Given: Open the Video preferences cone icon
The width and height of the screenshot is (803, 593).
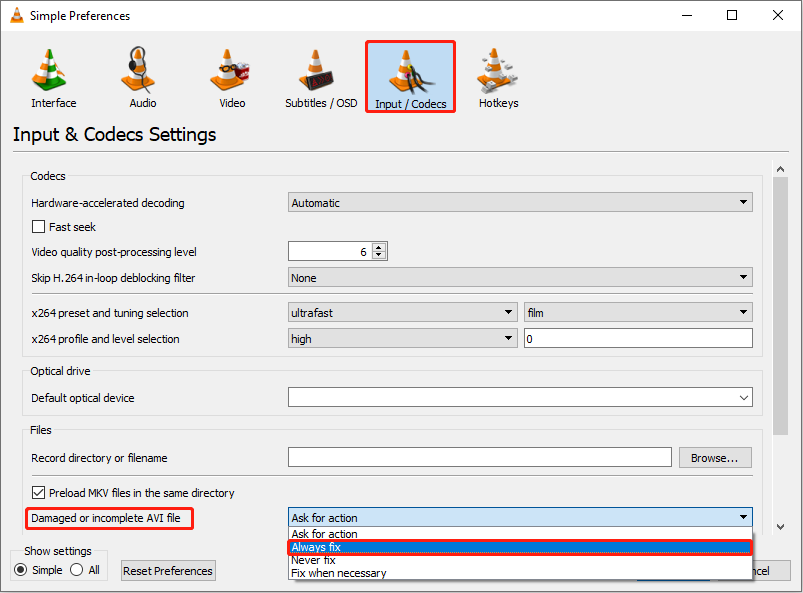Looking at the screenshot, I should pos(229,70).
